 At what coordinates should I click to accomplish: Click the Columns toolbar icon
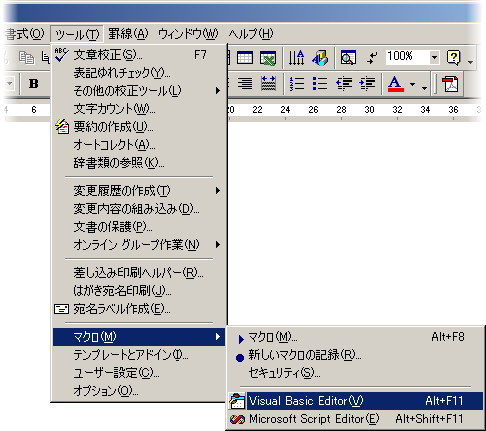(296, 58)
